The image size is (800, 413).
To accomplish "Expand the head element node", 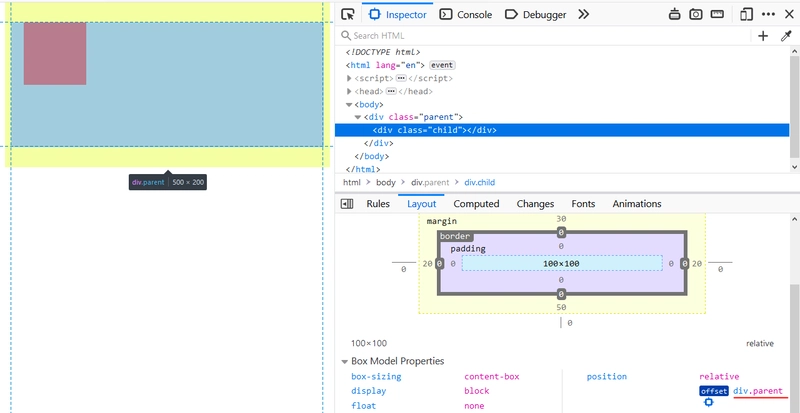I will click(x=350, y=91).
